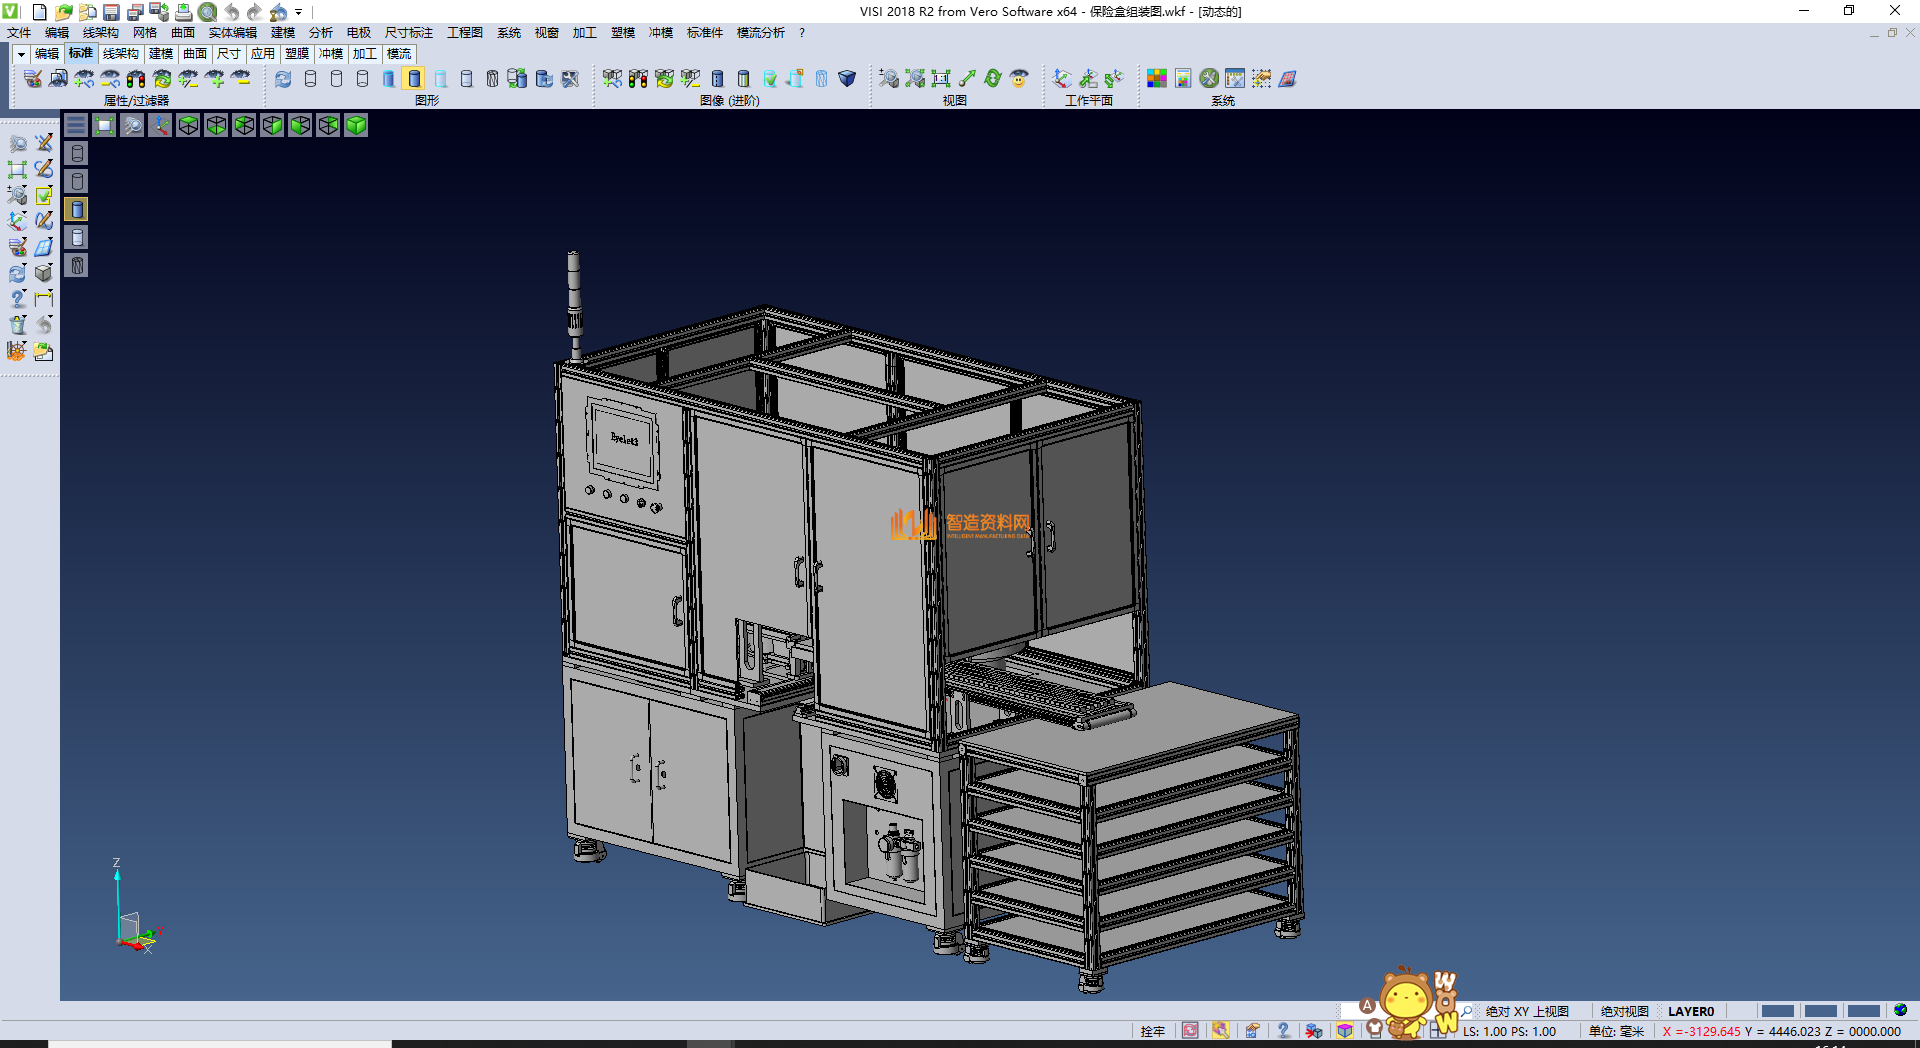The height and width of the screenshot is (1048, 1920).
Task: Expand the quick access toolbar dropdown arrow
Action: (x=299, y=13)
